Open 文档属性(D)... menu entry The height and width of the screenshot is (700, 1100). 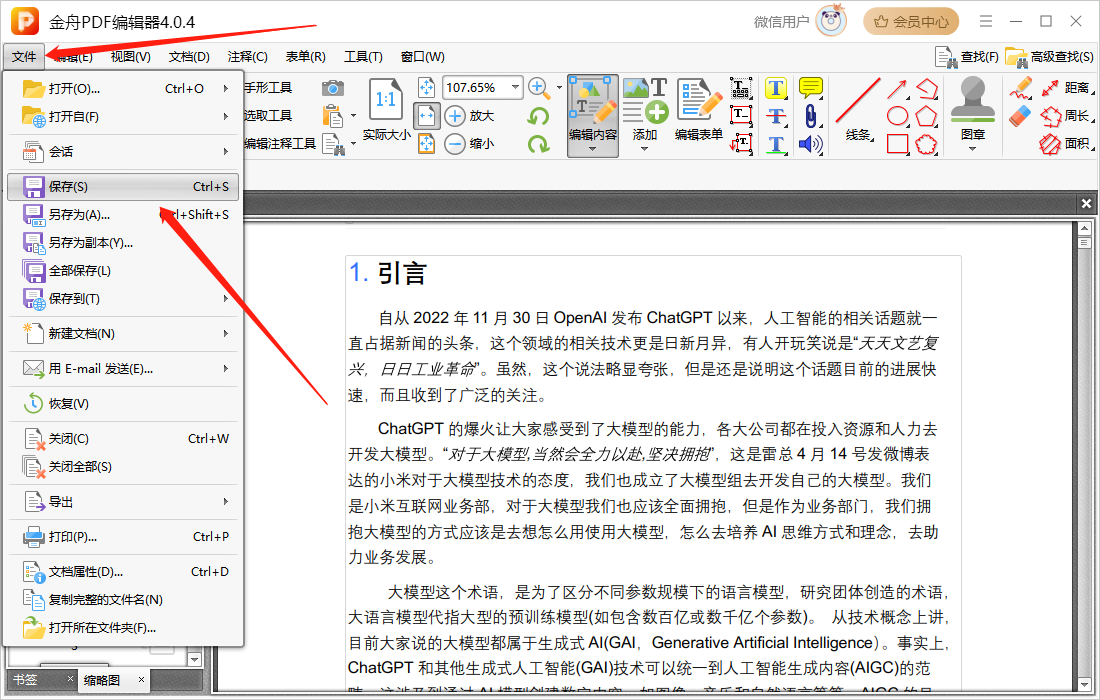pos(123,572)
